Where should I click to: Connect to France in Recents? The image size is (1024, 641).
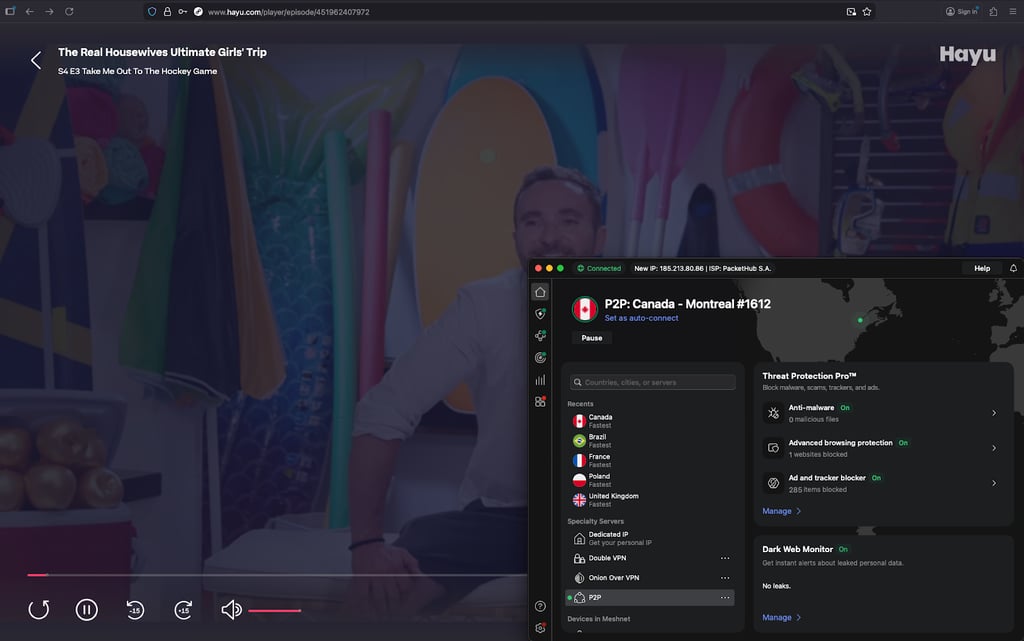[x=652, y=461]
